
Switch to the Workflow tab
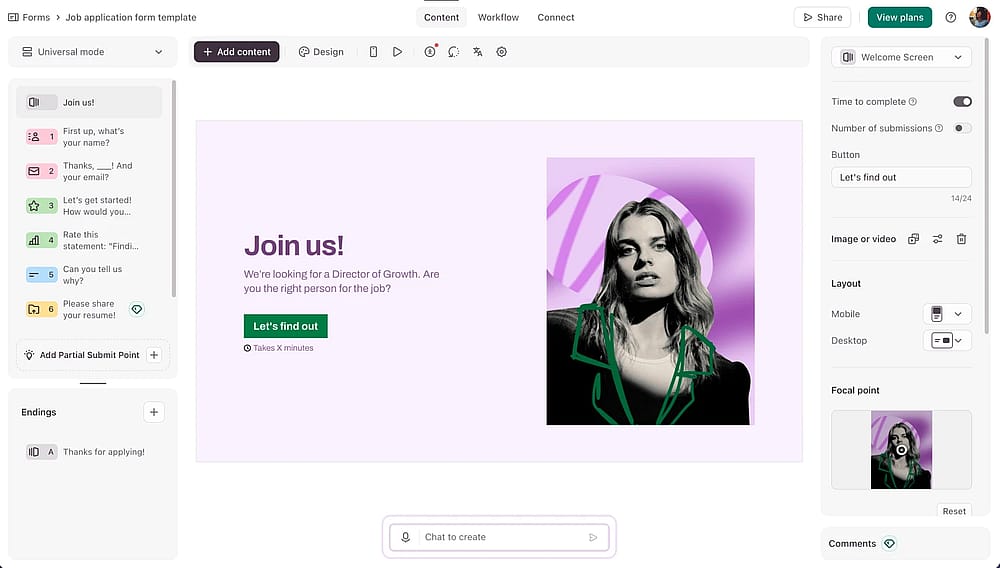click(x=498, y=17)
